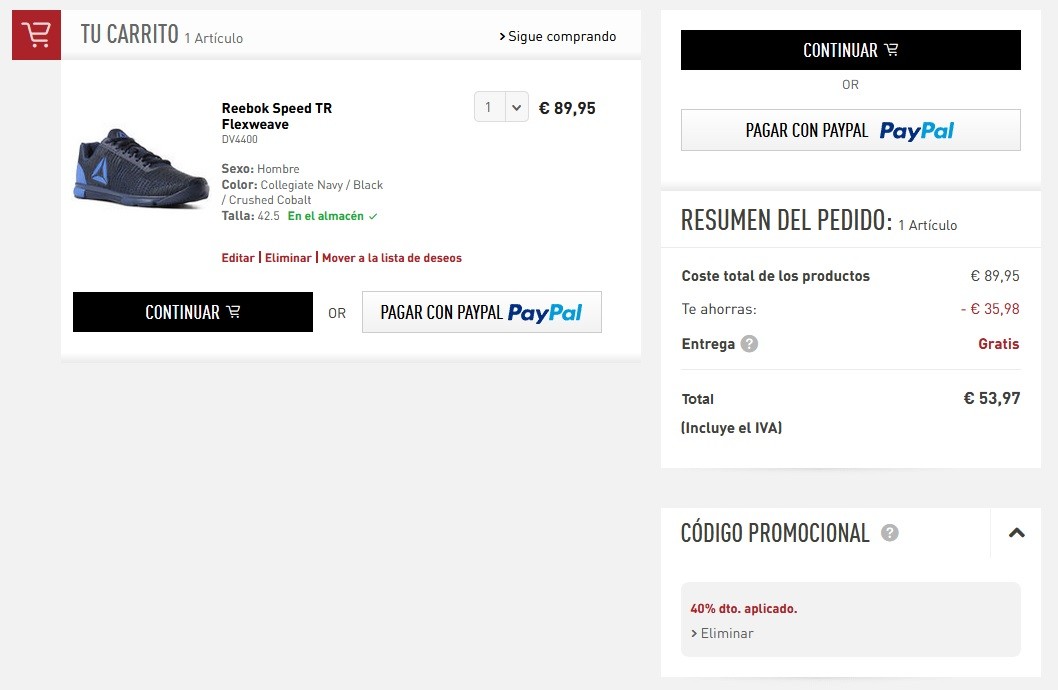Remove the applied 40% promo code
1058x690 pixels.
coord(722,633)
